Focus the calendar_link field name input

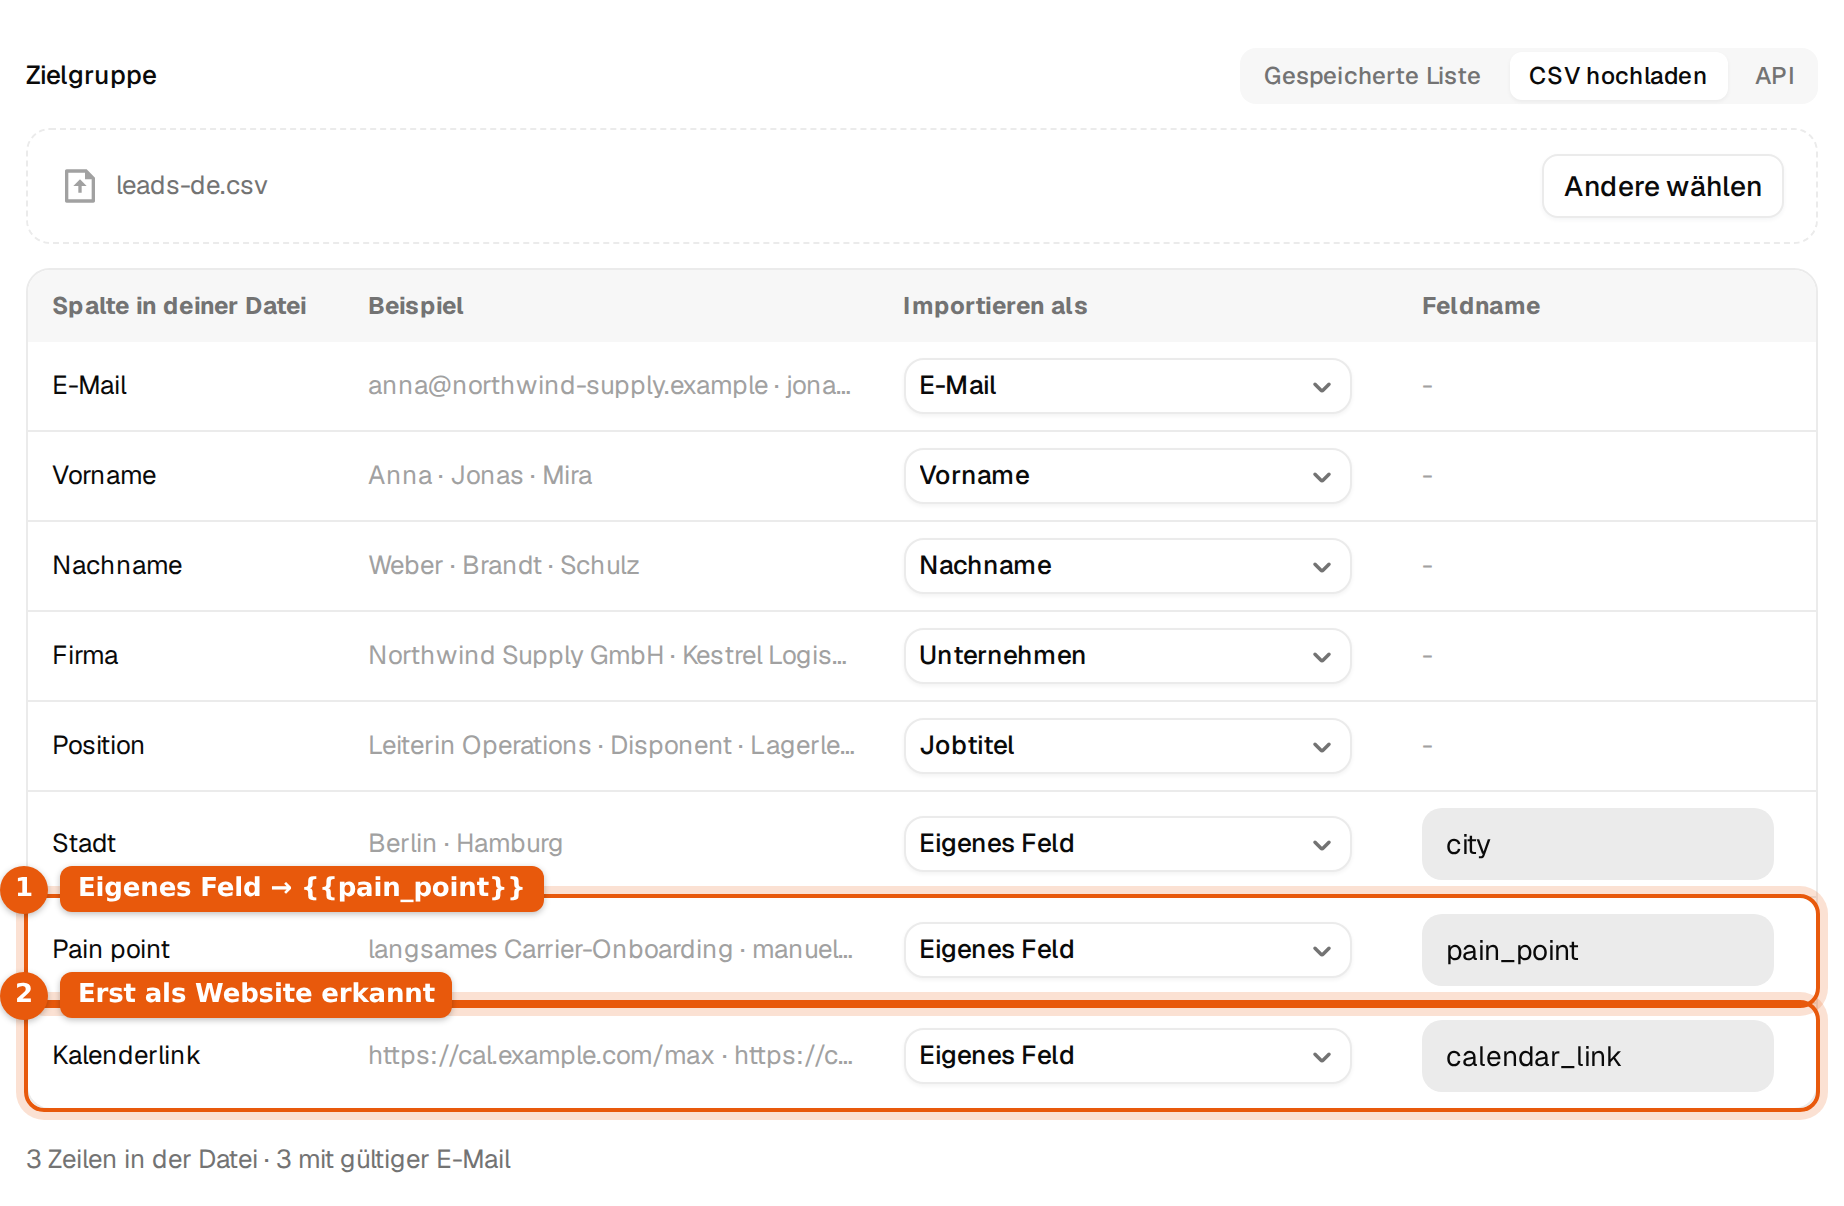[1597, 1056]
